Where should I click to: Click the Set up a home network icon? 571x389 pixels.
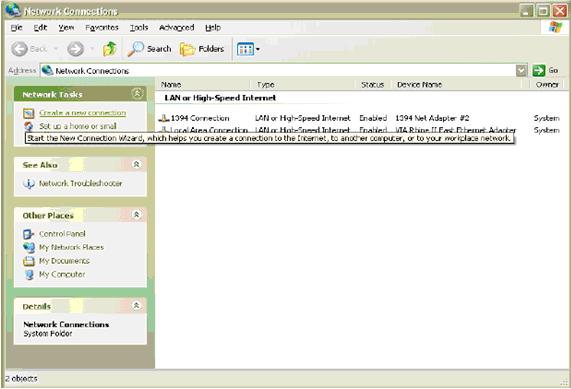pos(28,126)
